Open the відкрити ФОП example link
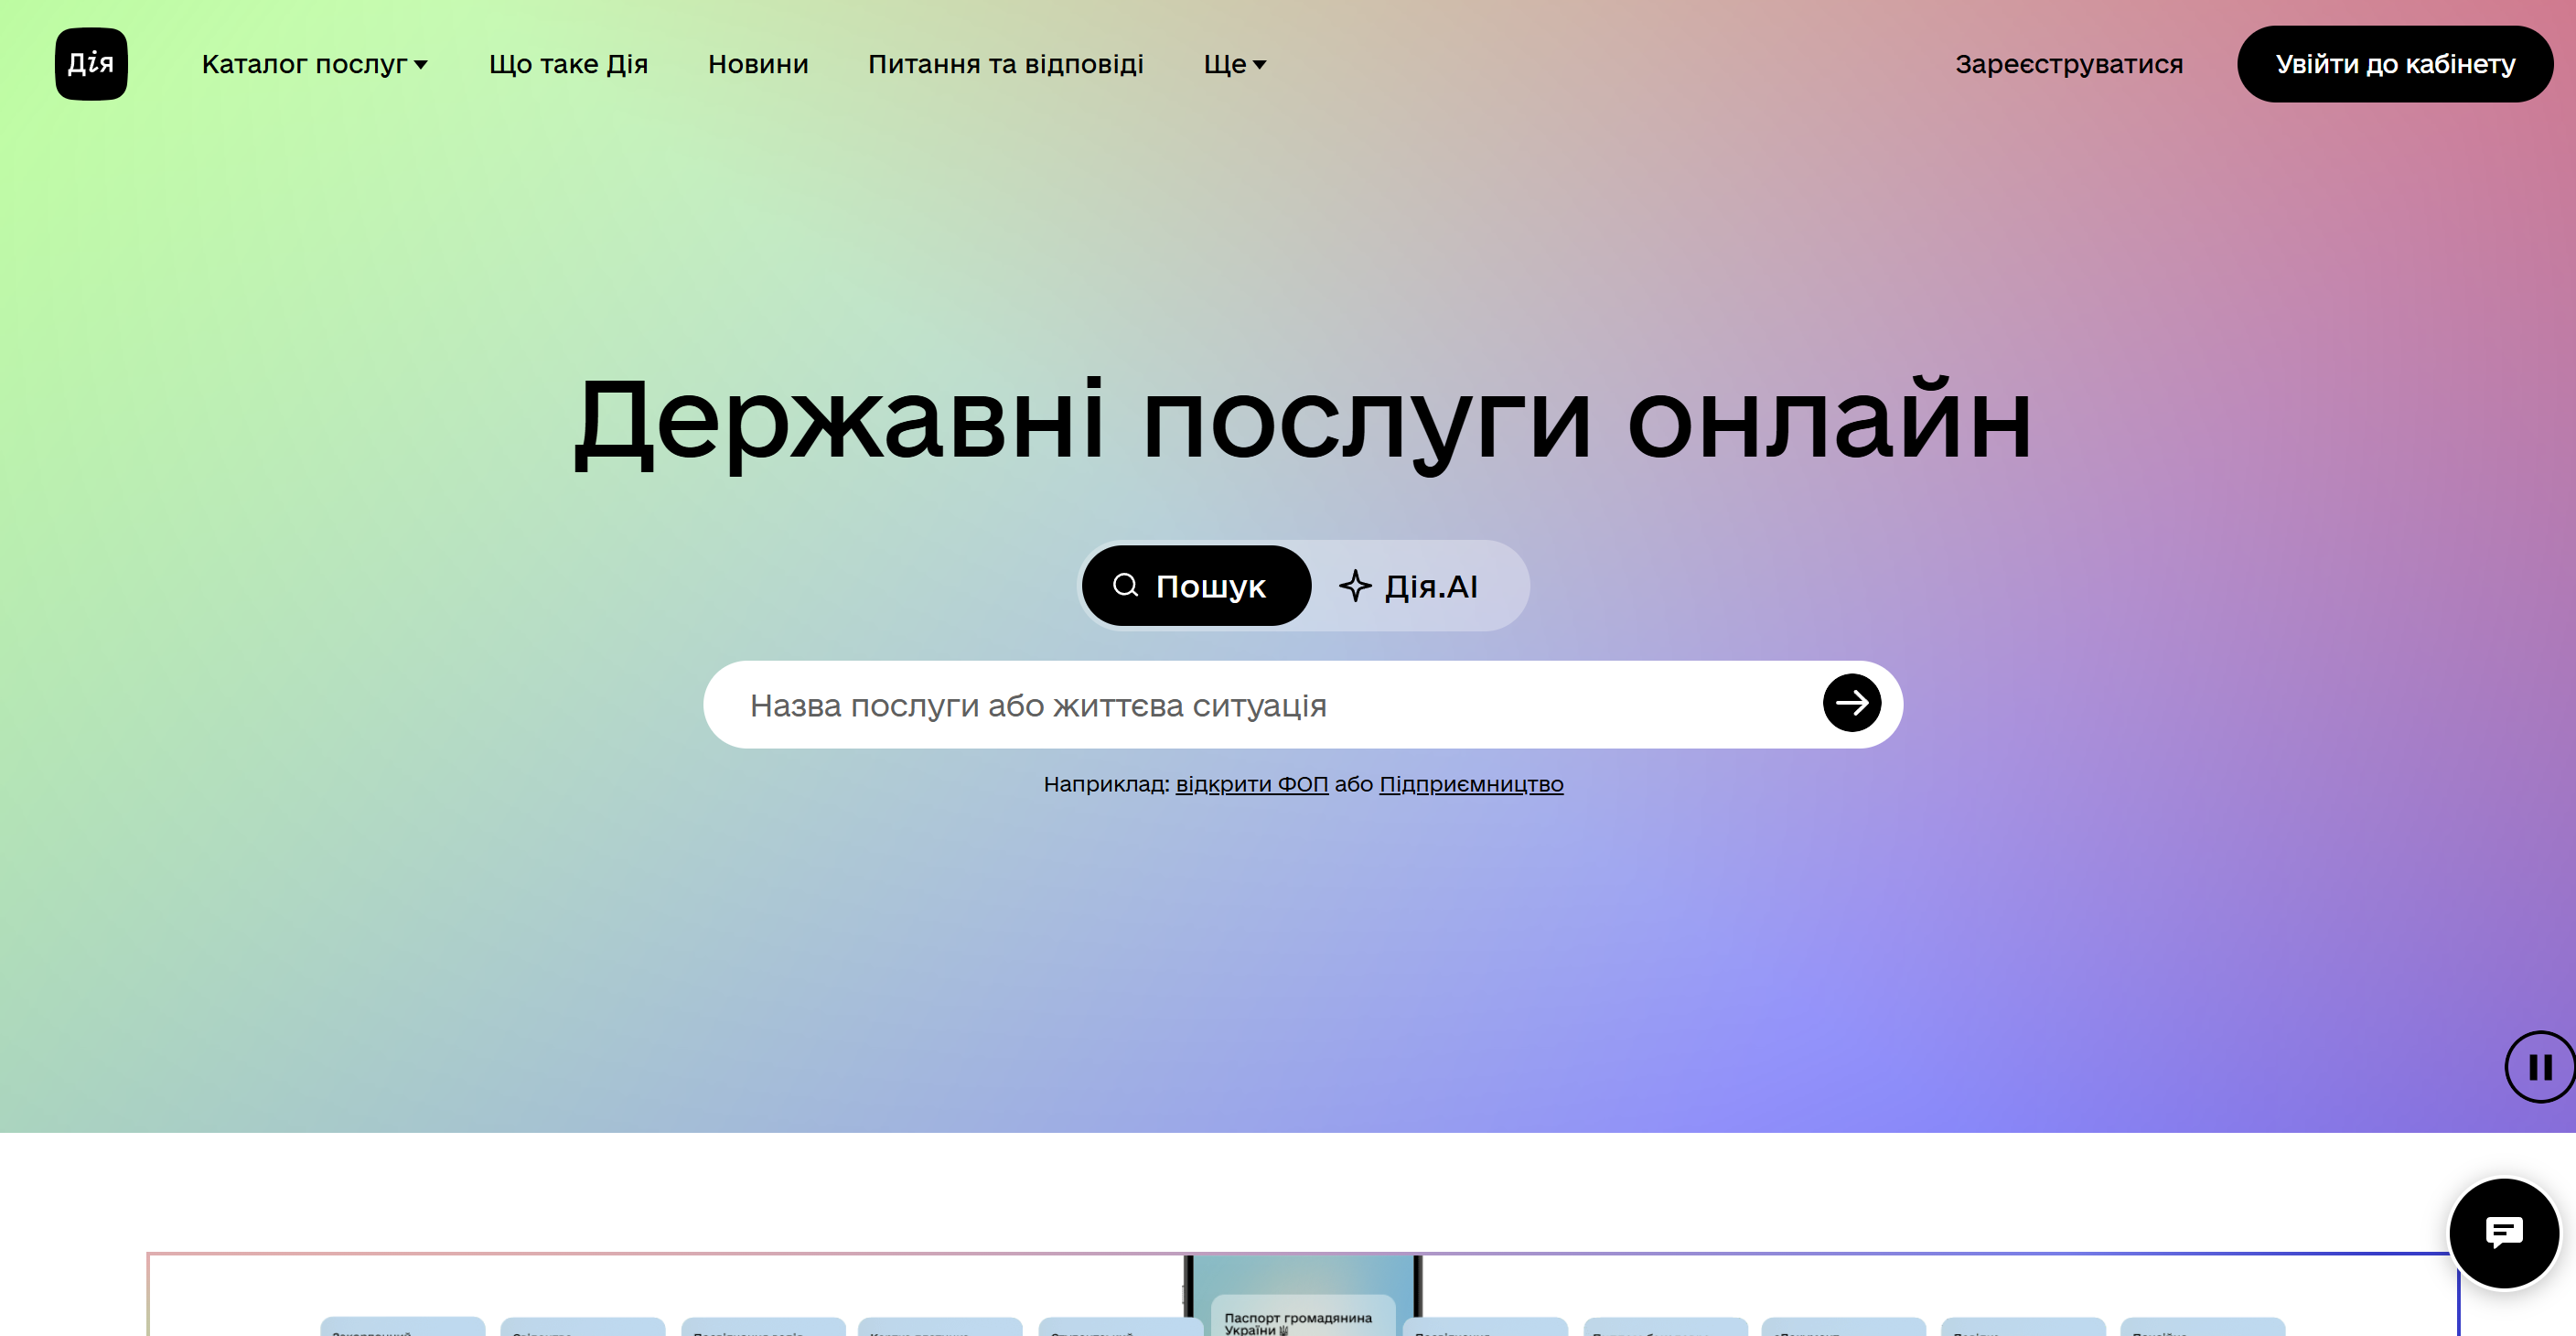Image resolution: width=2576 pixels, height=1336 pixels. pos(1251,784)
